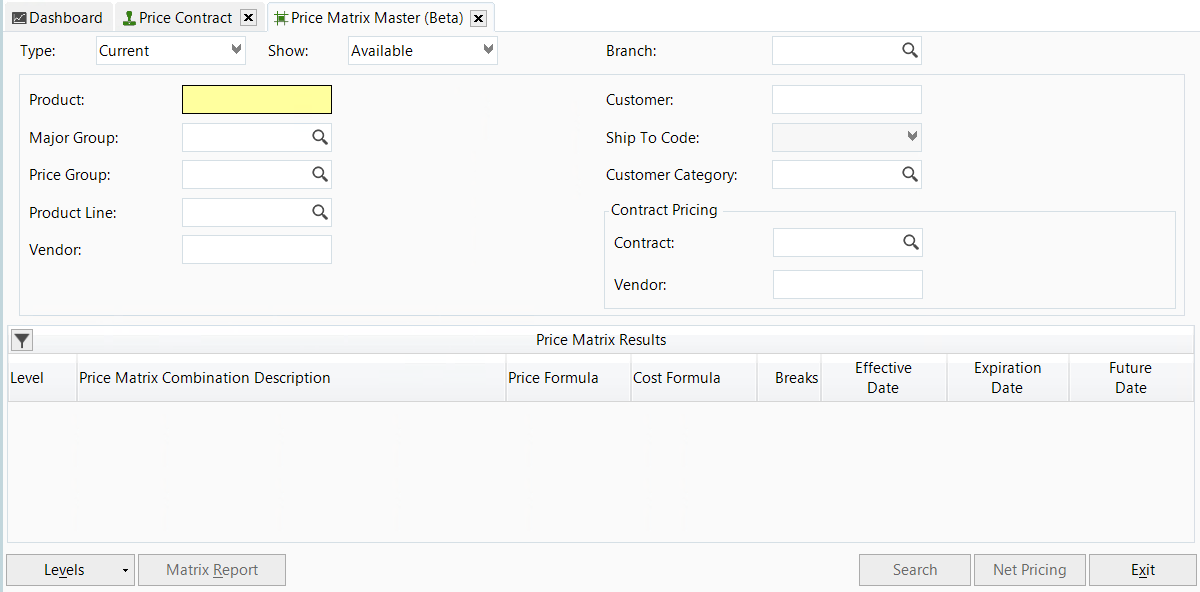Switch to the Dashboard tab
This screenshot has width=1200, height=592.
point(57,17)
